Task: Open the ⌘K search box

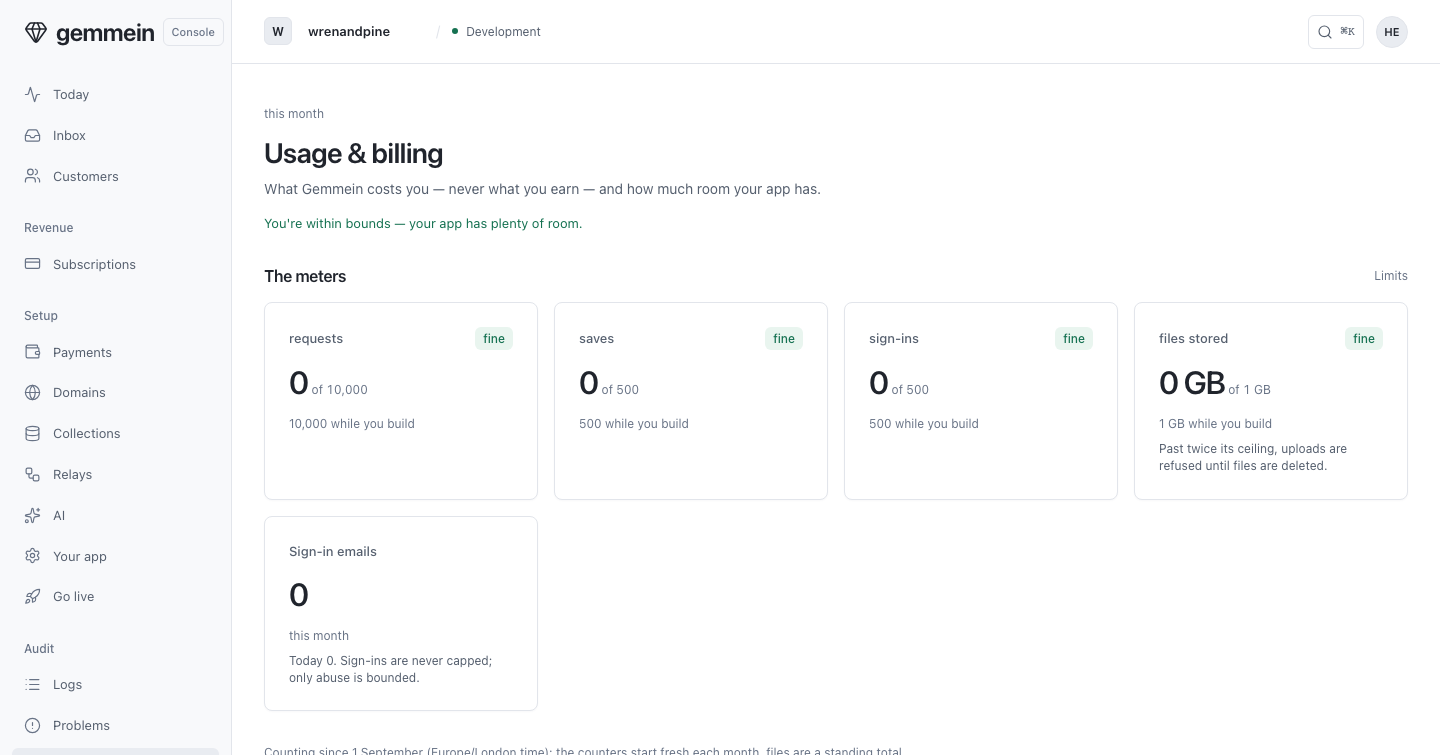Action: coord(1335,32)
